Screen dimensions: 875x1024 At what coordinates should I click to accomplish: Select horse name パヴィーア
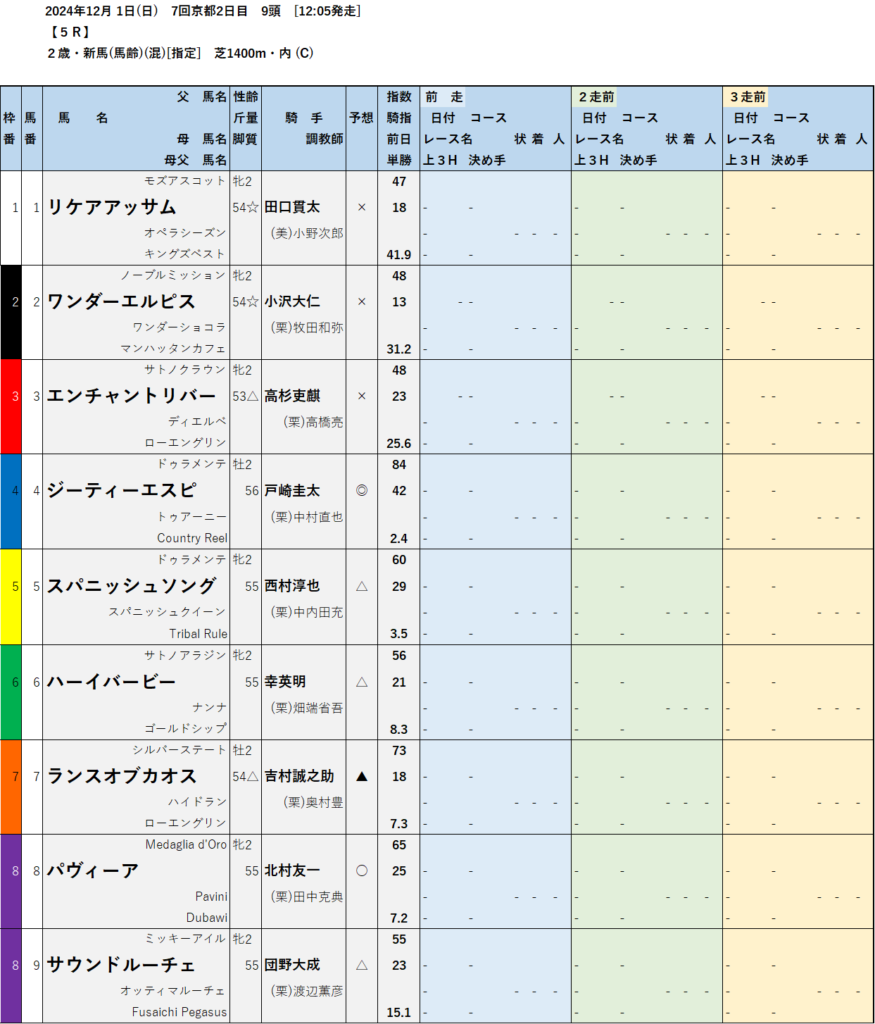pyautogui.click(x=93, y=871)
